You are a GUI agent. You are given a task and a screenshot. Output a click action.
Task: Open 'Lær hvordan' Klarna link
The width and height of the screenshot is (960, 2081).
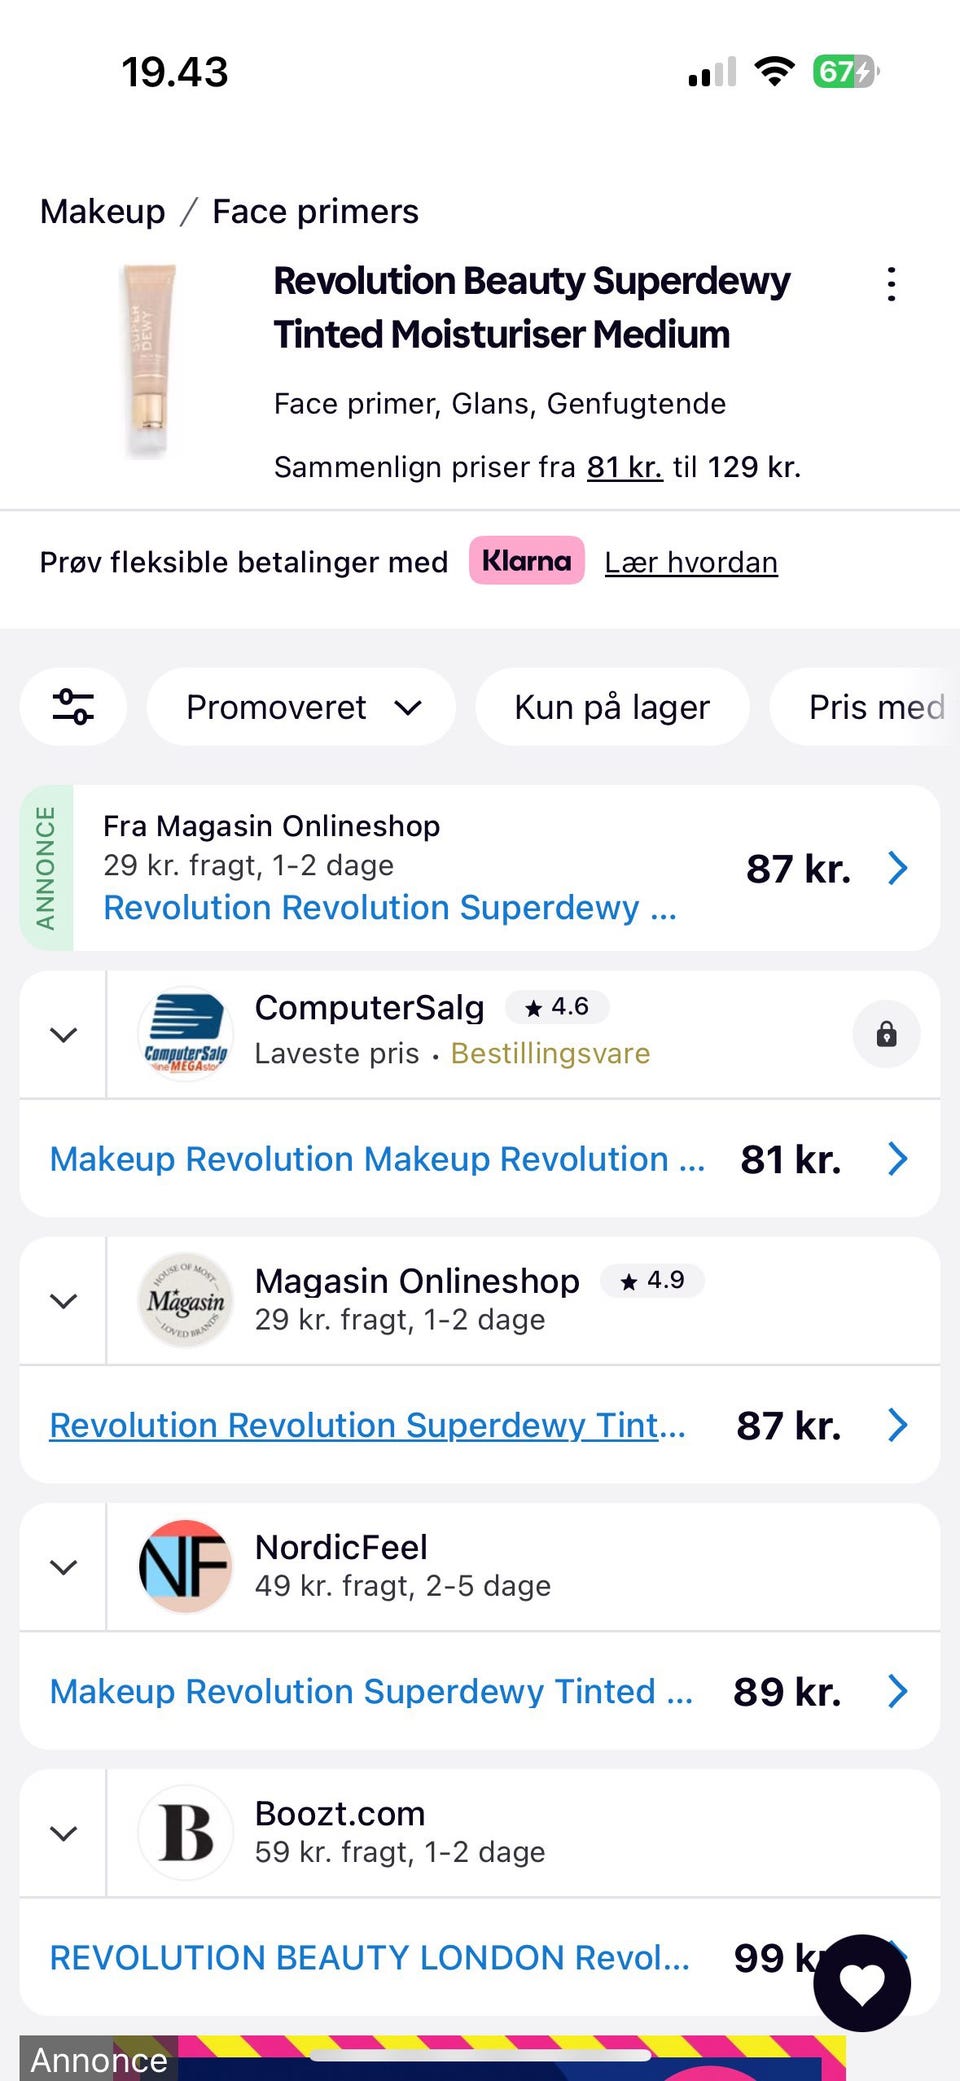690,562
